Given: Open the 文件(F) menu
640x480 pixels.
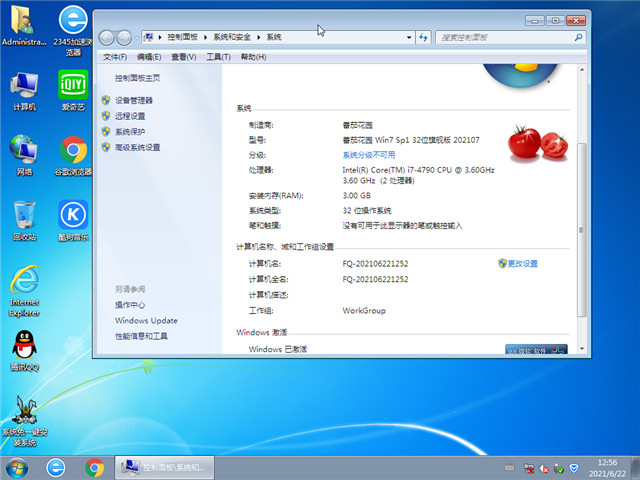Looking at the screenshot, I should 115,57.
